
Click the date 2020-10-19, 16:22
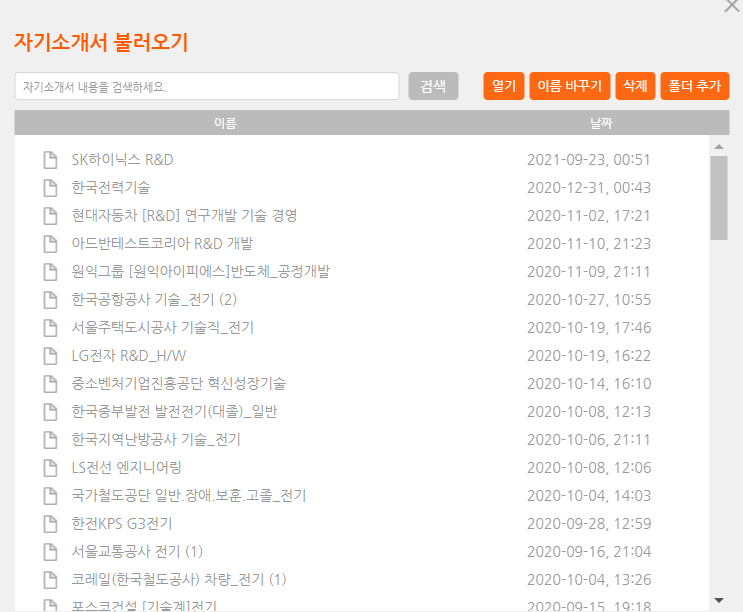tap(589, 356)
